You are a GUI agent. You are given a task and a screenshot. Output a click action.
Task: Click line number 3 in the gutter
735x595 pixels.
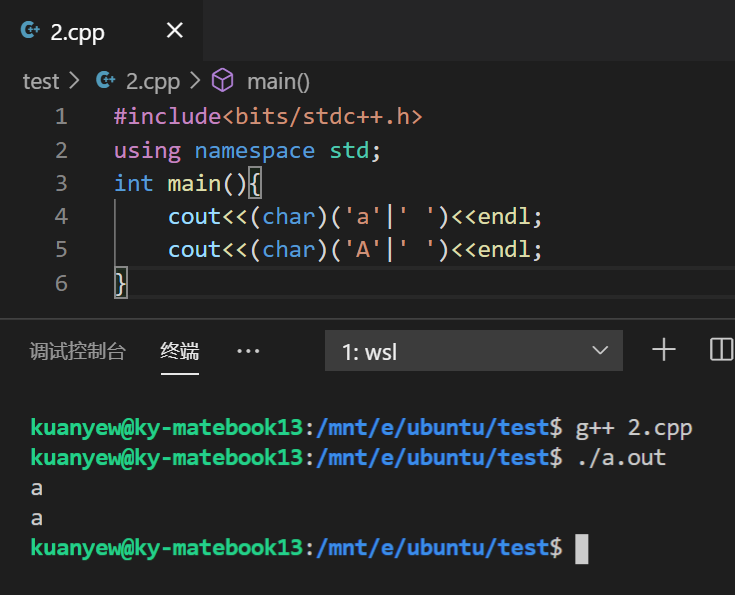click(x=61, y=183)
